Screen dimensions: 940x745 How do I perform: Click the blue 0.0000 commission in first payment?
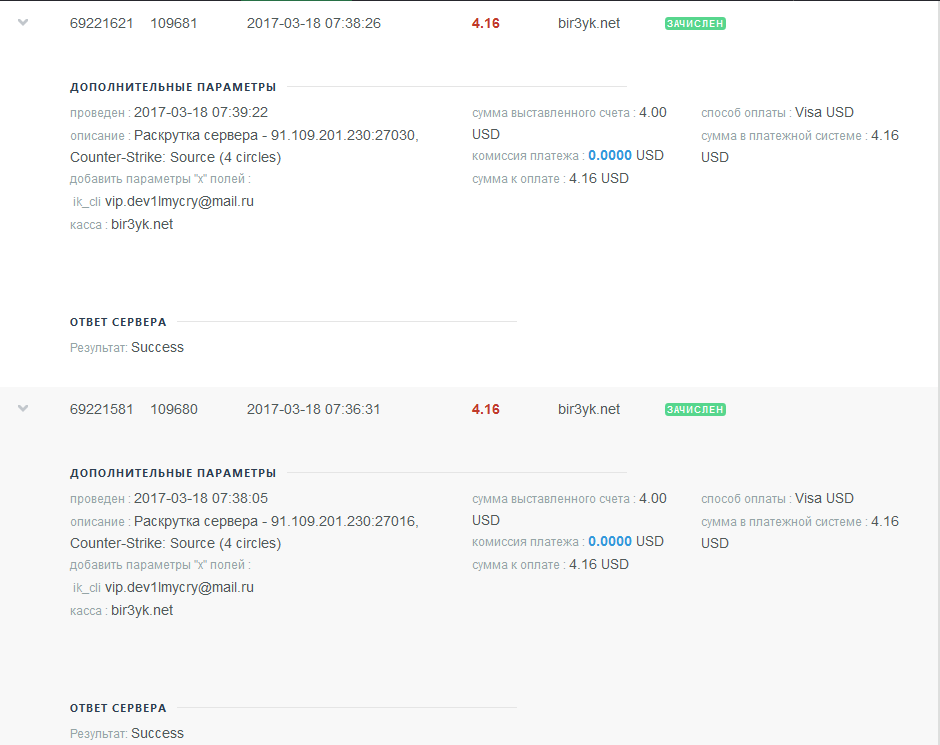click(610, 156)
